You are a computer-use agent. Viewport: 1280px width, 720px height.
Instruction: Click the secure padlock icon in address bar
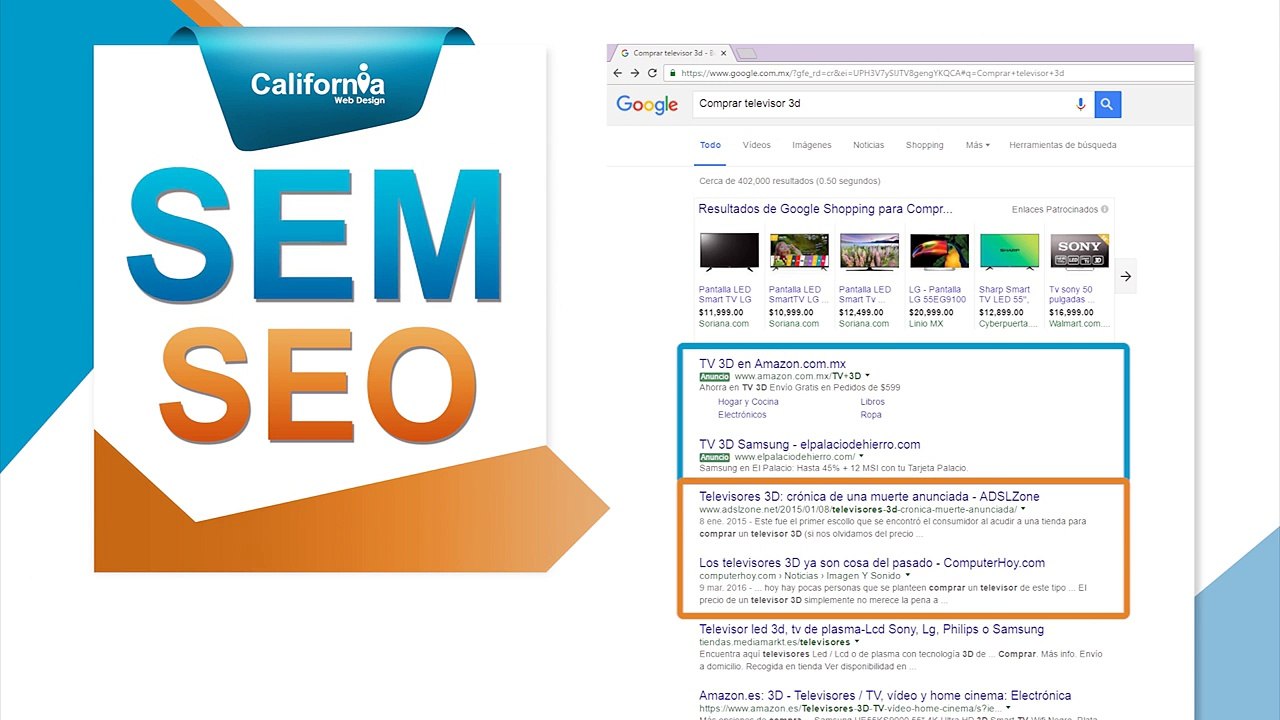click(673, 73)
